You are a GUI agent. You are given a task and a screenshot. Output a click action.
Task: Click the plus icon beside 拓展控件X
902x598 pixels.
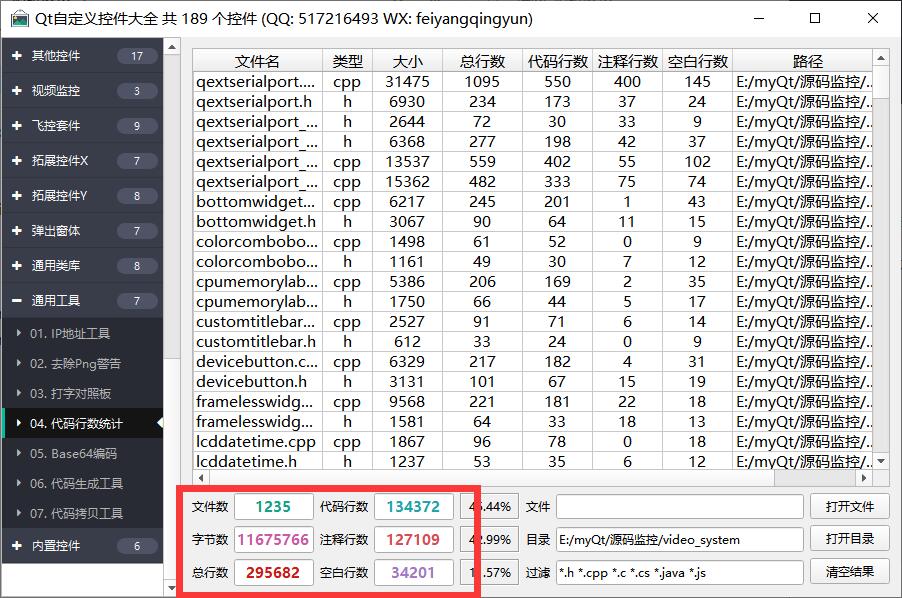(x=16, y=161)
